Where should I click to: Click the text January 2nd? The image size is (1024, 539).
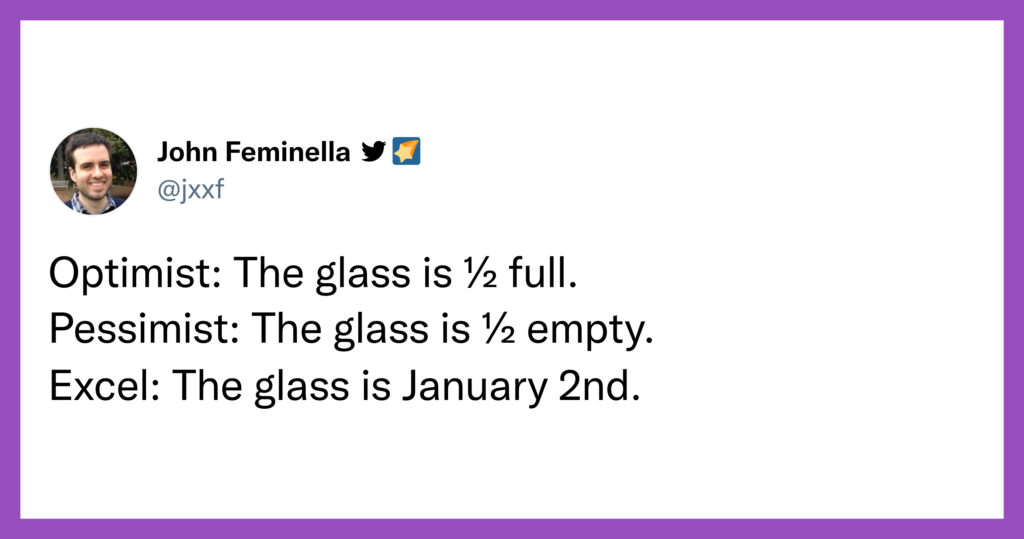(520, 387)
